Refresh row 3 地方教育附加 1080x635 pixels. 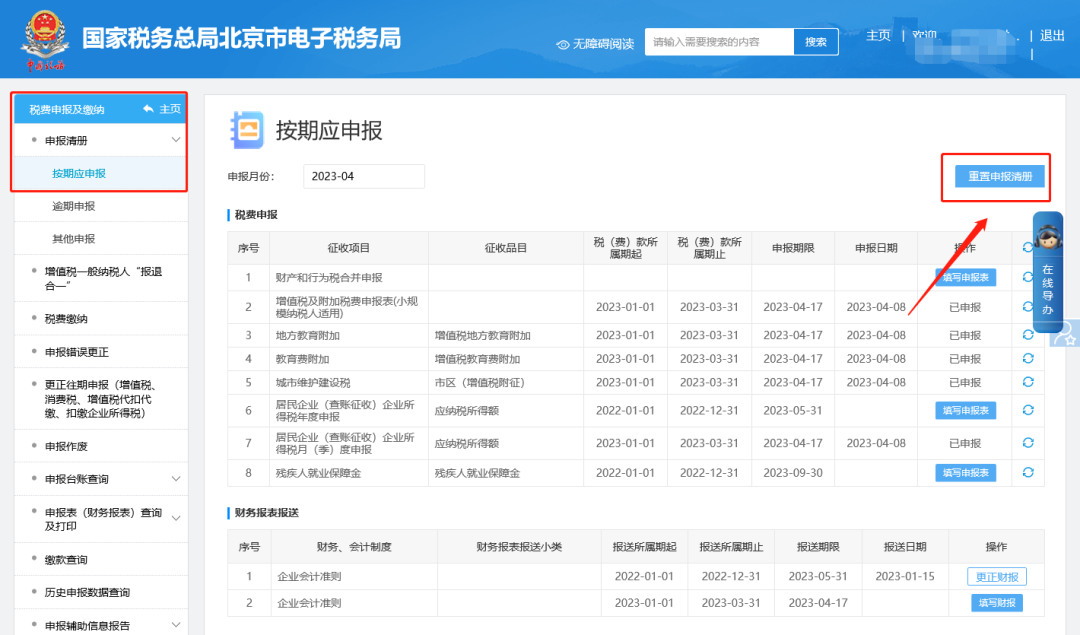pos(1028,335)
